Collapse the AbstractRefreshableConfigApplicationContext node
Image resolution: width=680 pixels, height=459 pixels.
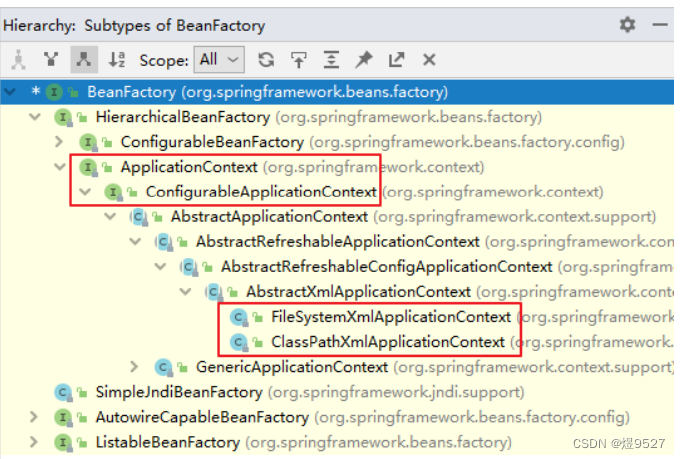[160, 267]
